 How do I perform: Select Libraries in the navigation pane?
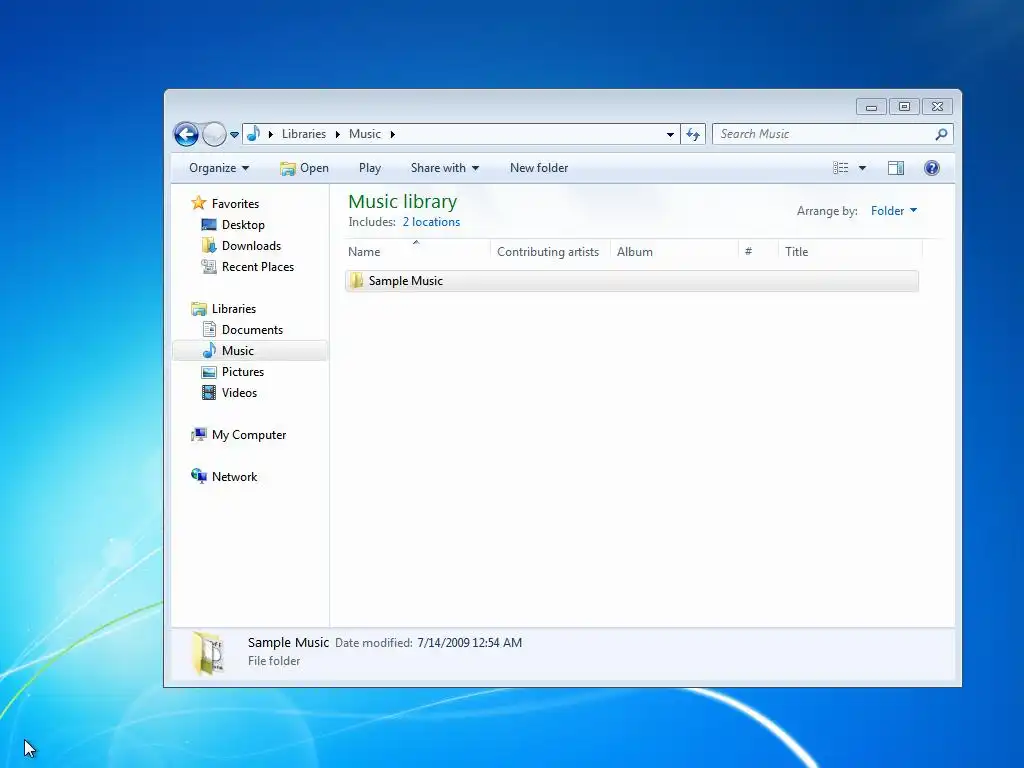pos(234,309)
